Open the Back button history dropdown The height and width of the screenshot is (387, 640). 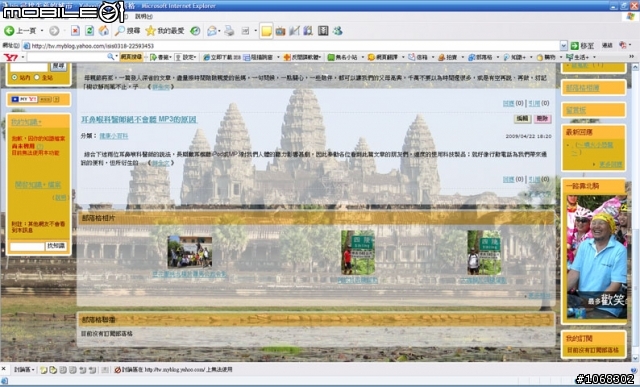click(42, 31)
